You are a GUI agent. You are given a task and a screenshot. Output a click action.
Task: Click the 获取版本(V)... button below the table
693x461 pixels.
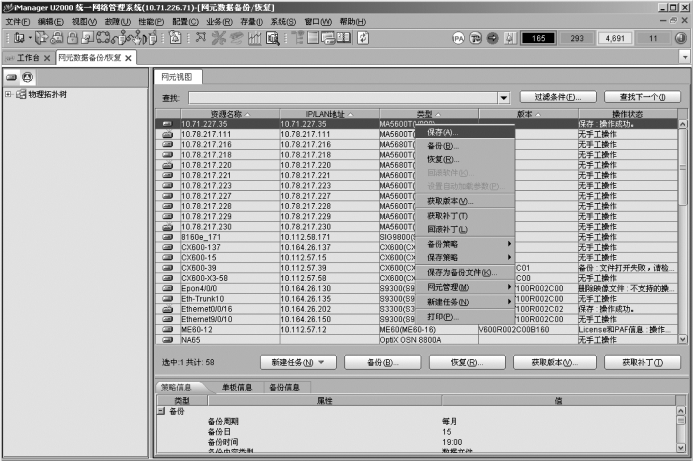pyautogui.click(x=555, y=362)
